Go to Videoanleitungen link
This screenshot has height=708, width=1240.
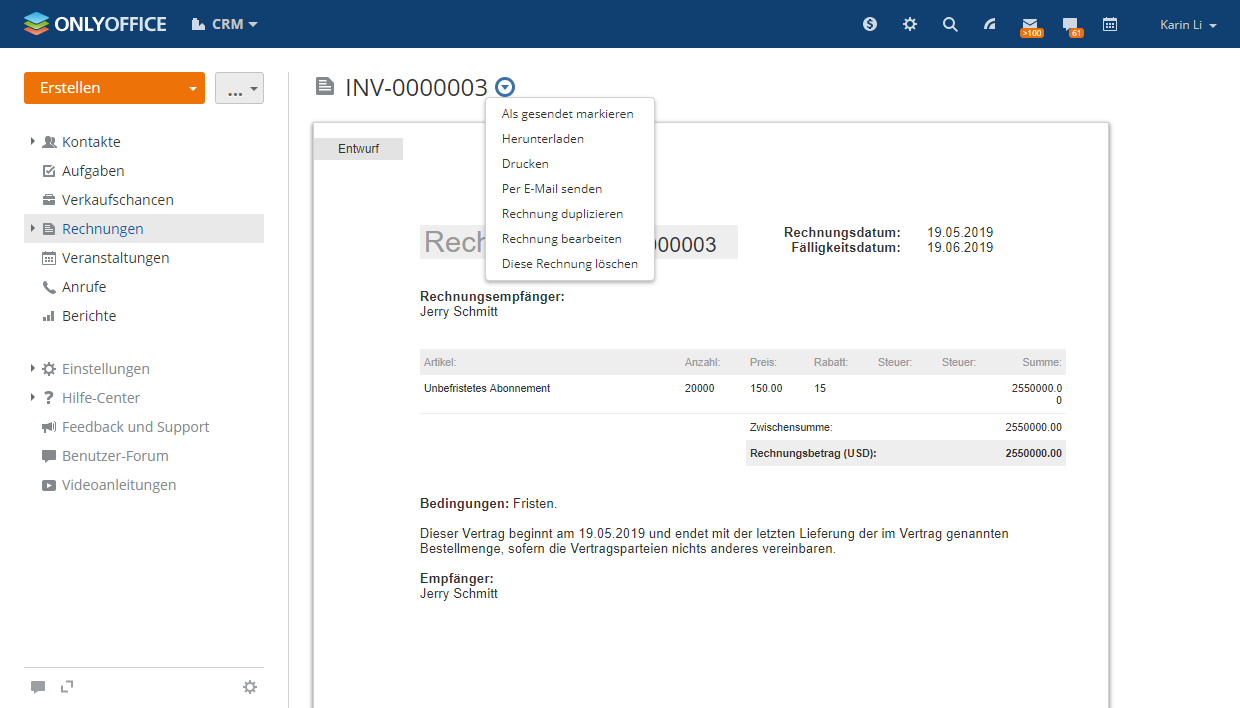118,485
